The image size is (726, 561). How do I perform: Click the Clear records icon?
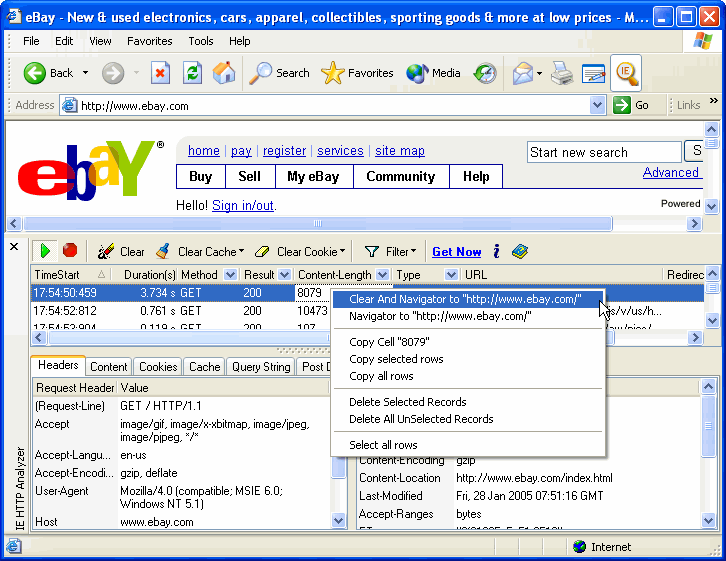106,251
